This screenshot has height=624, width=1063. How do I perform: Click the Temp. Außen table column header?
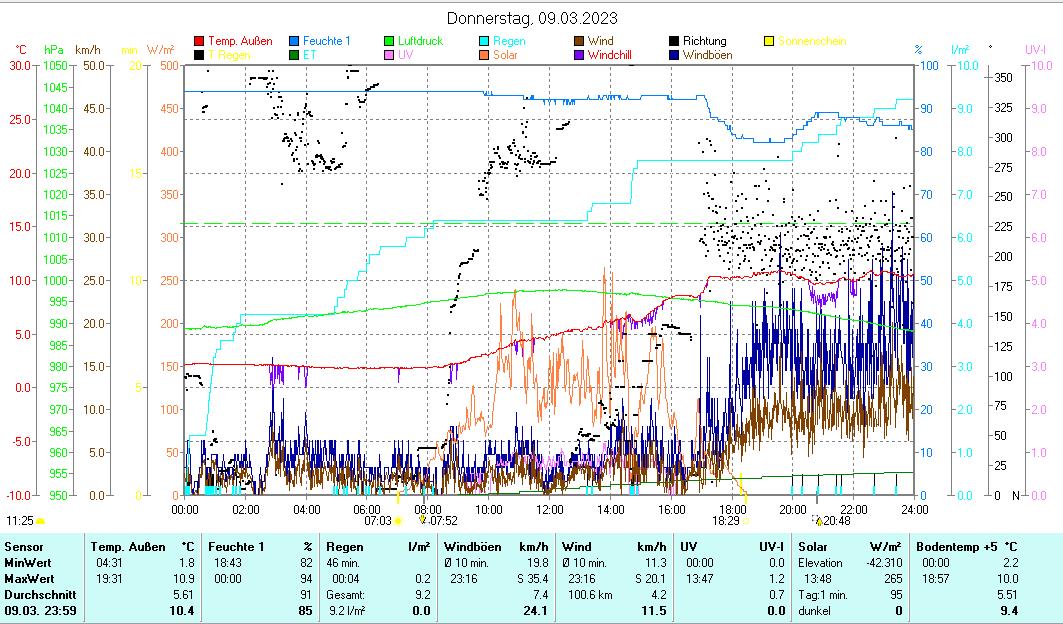tap(122, 547)
